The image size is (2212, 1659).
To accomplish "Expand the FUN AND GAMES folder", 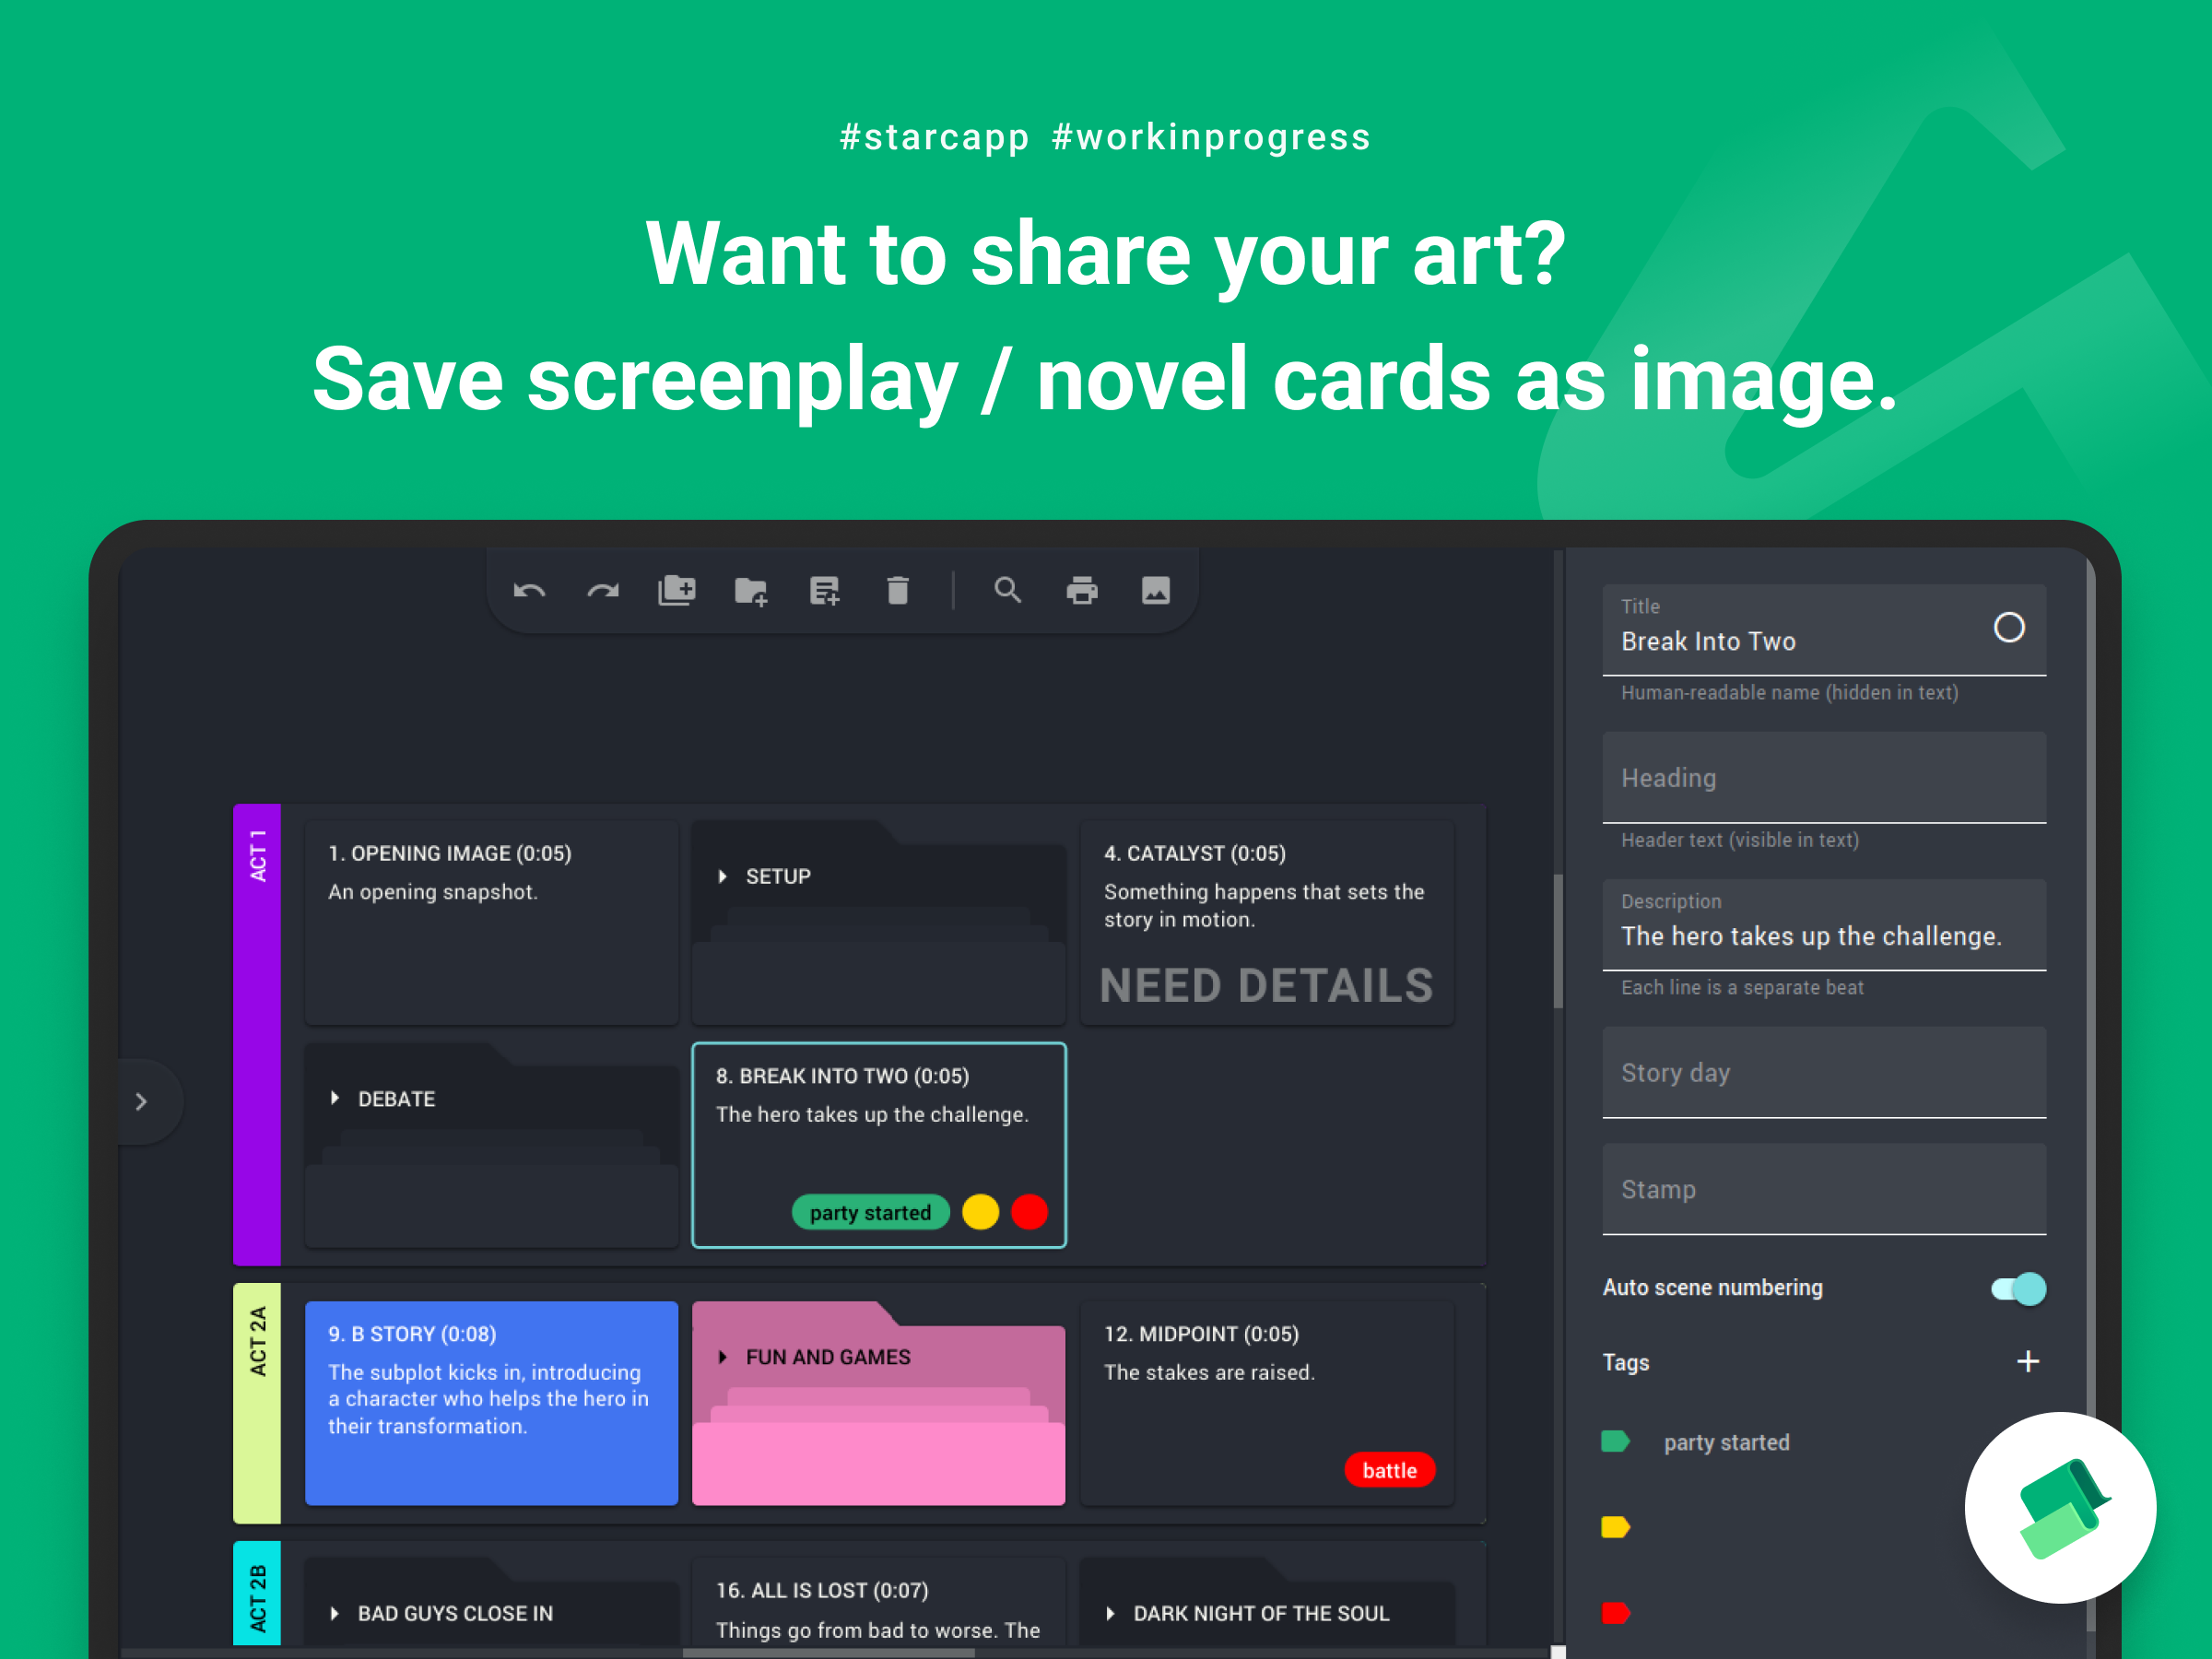I will point(723,1357).
